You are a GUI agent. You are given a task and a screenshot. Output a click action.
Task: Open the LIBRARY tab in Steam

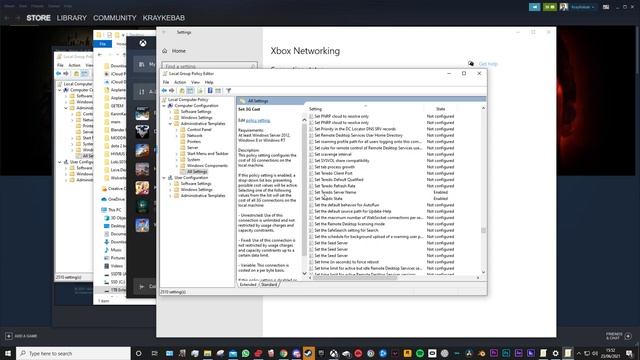tap(72, 18)
